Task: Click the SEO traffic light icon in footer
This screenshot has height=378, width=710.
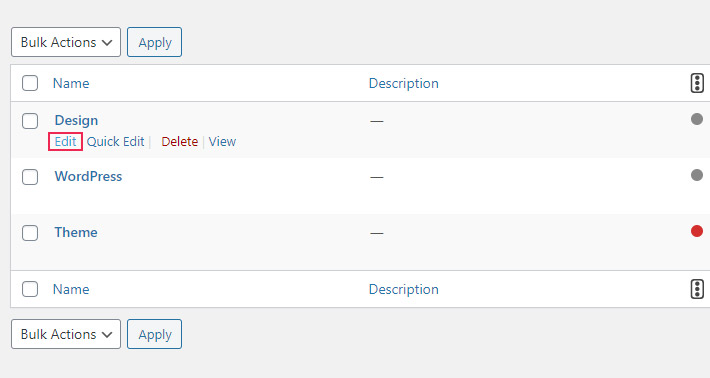Action: [x=697, y=289]
